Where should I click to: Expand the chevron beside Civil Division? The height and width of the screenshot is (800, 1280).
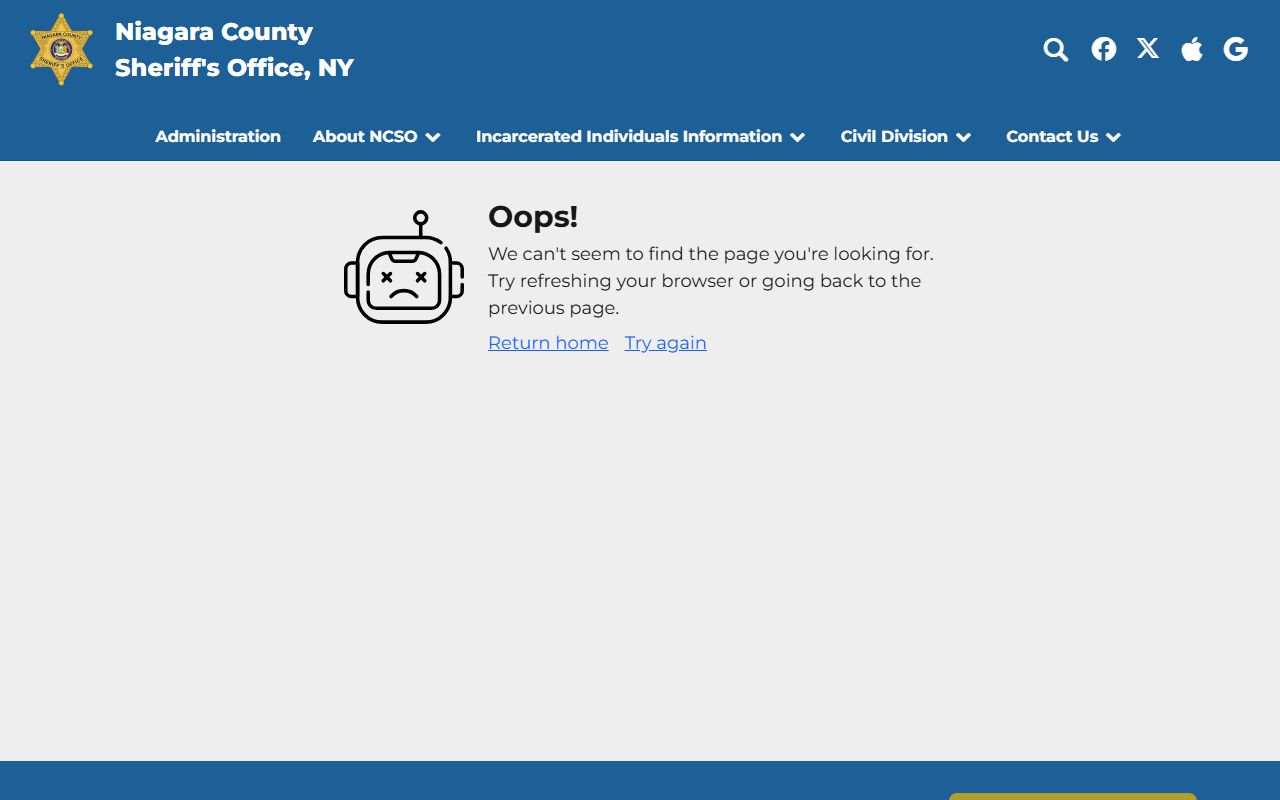coord(963,137)
